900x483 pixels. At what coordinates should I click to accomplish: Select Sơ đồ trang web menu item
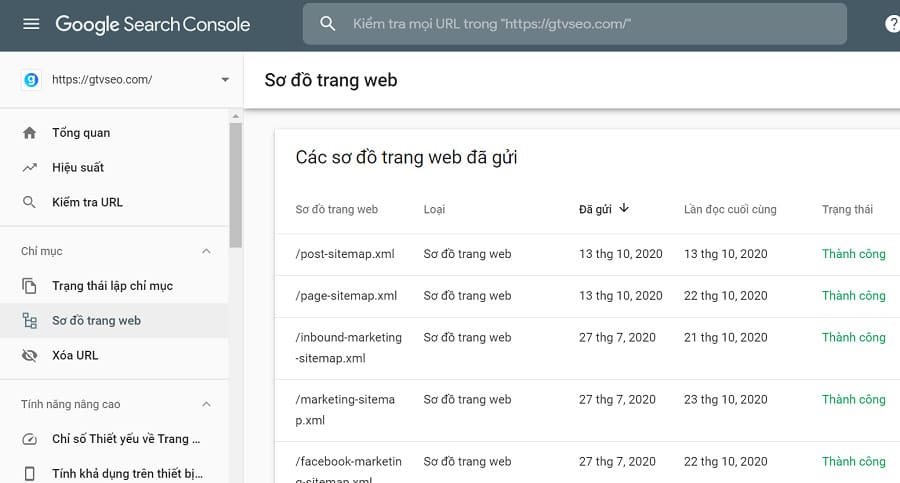(114, 320)
